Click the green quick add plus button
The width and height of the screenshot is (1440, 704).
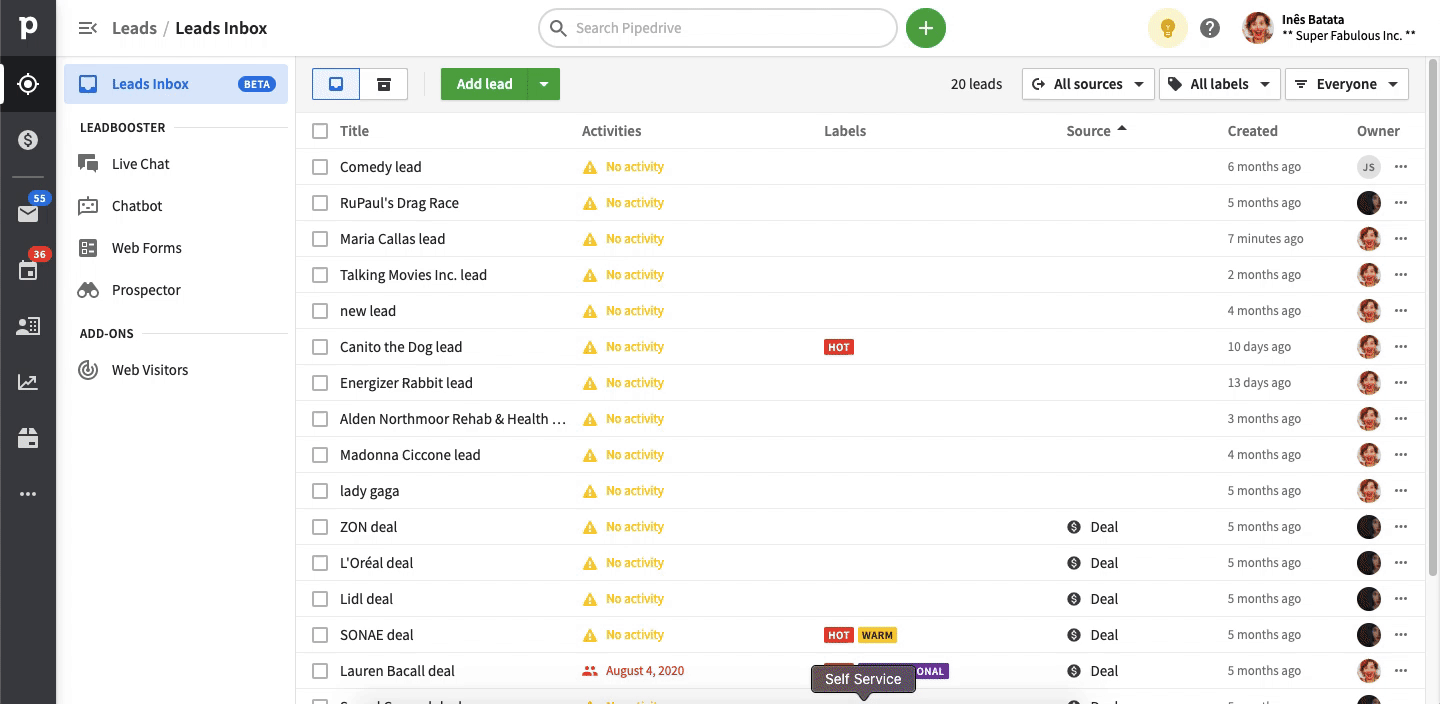point(926,28)
